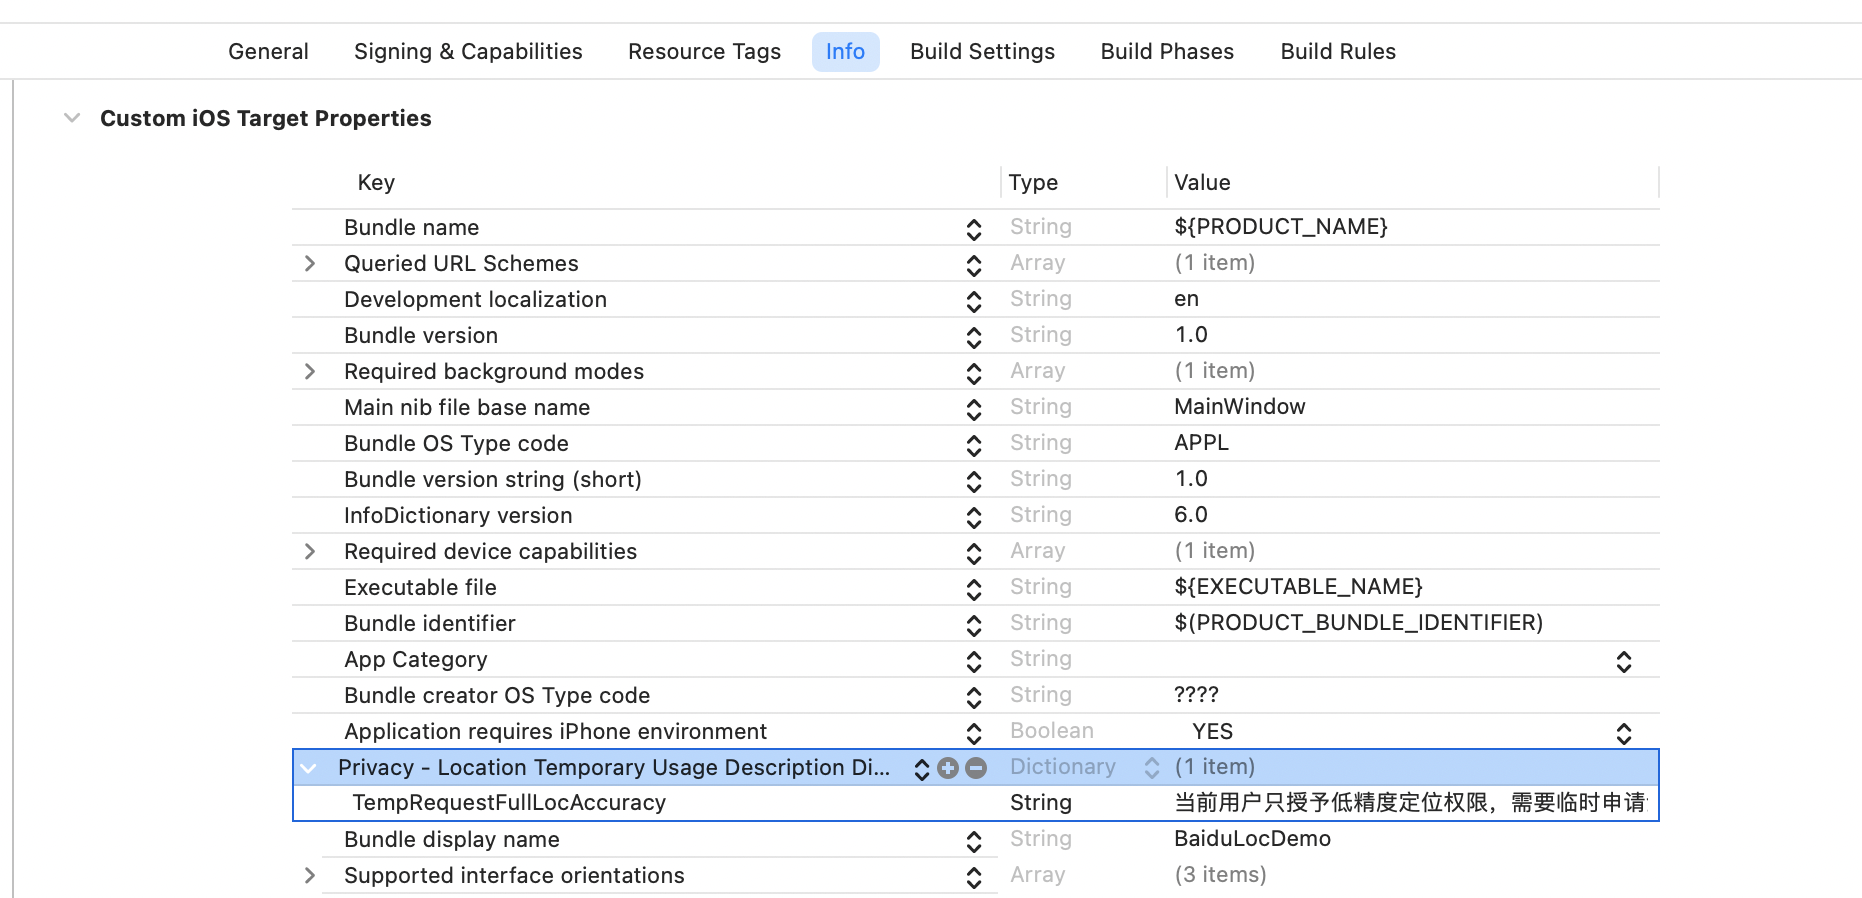Collapse the Privacy Location Temporary Usage dictionary
The image size is (1862, 898).
[x=309, y=768]
